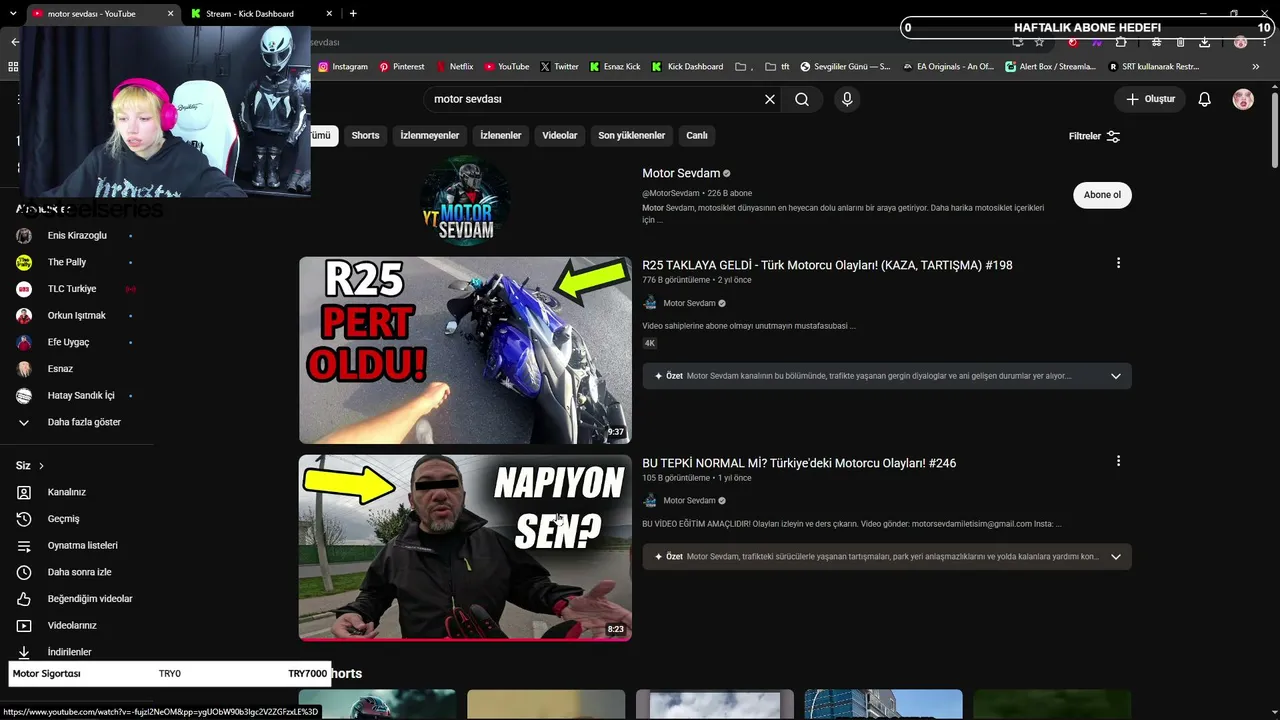Select the İzlenenler filter chip
The height and width of the screenshot is (720, 1280).
501,136
